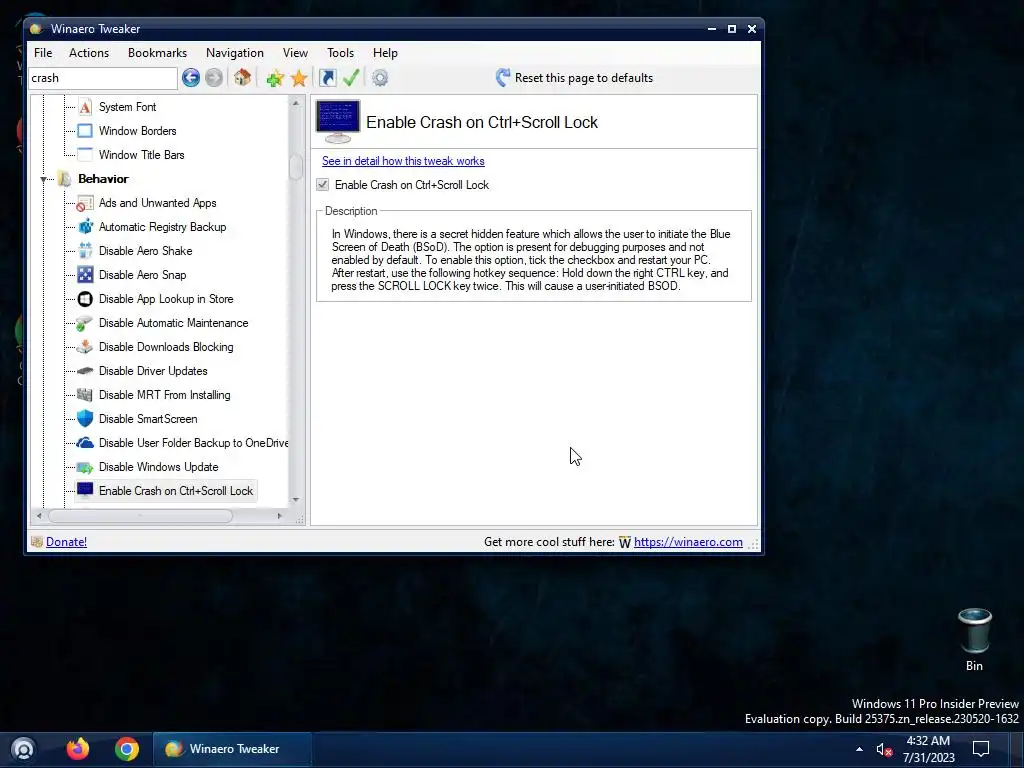This screenshot has height=768, width=1024.
Task: Open the Actions menu
Action: point(89,53)
